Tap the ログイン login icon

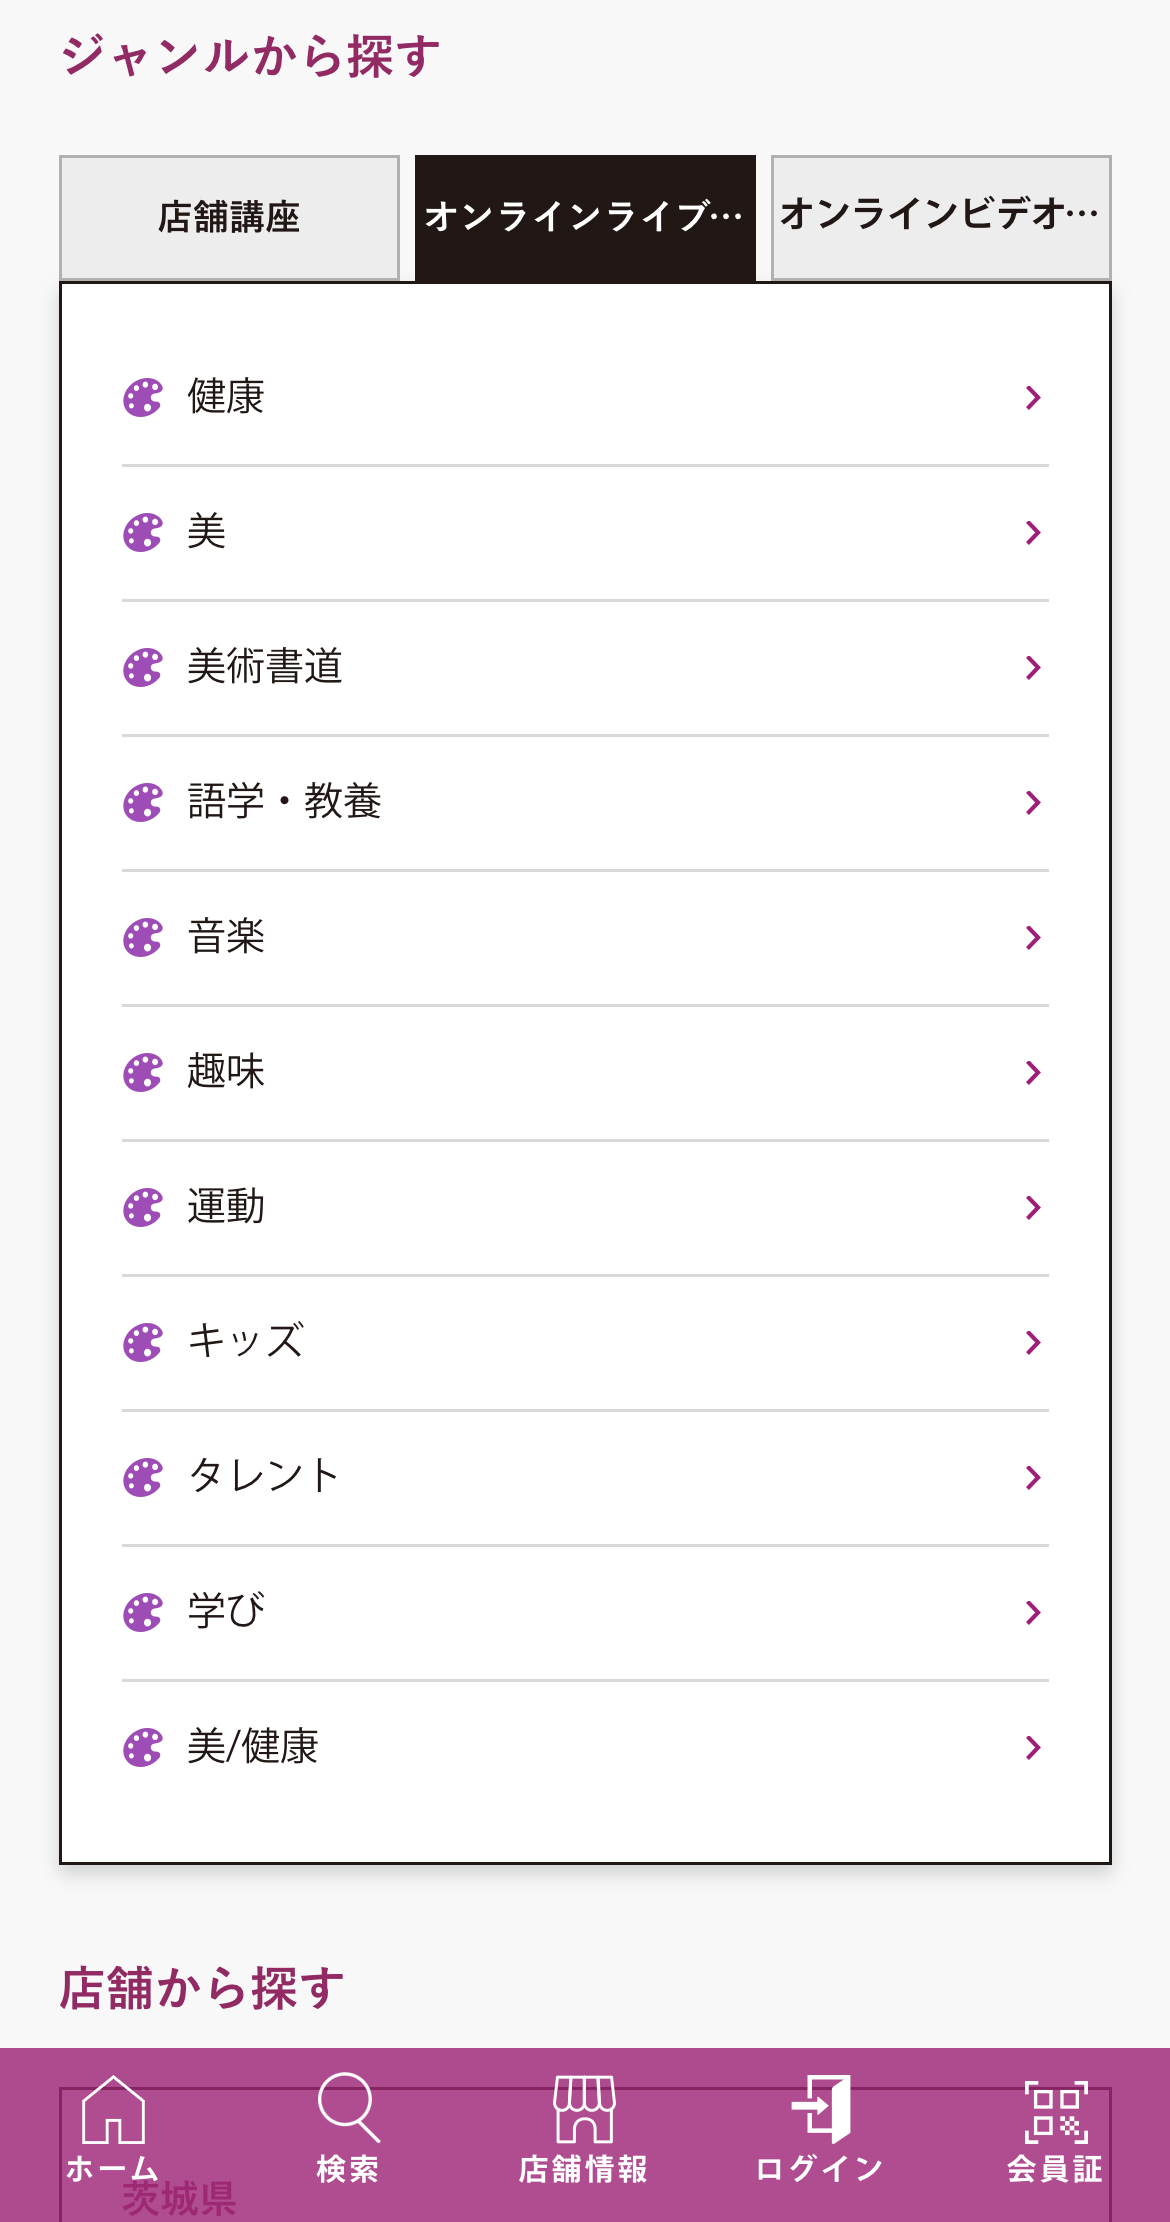pyautogui.click(x=820, y=2108)
